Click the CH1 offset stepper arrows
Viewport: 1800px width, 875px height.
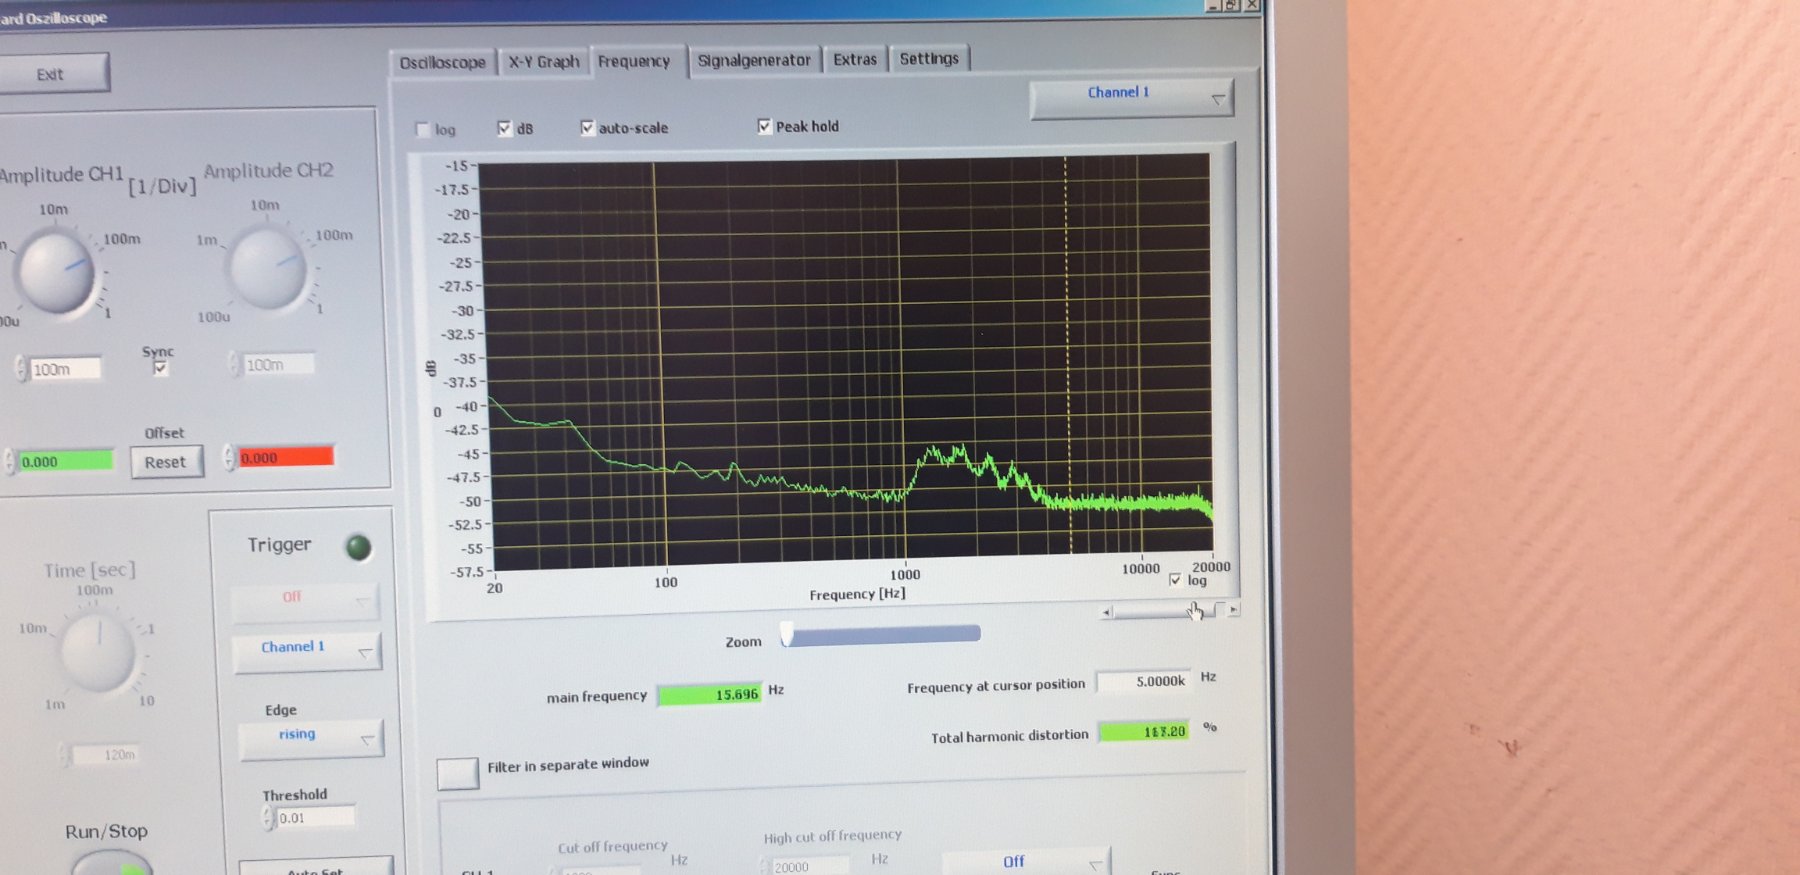(x=10, y=461)
